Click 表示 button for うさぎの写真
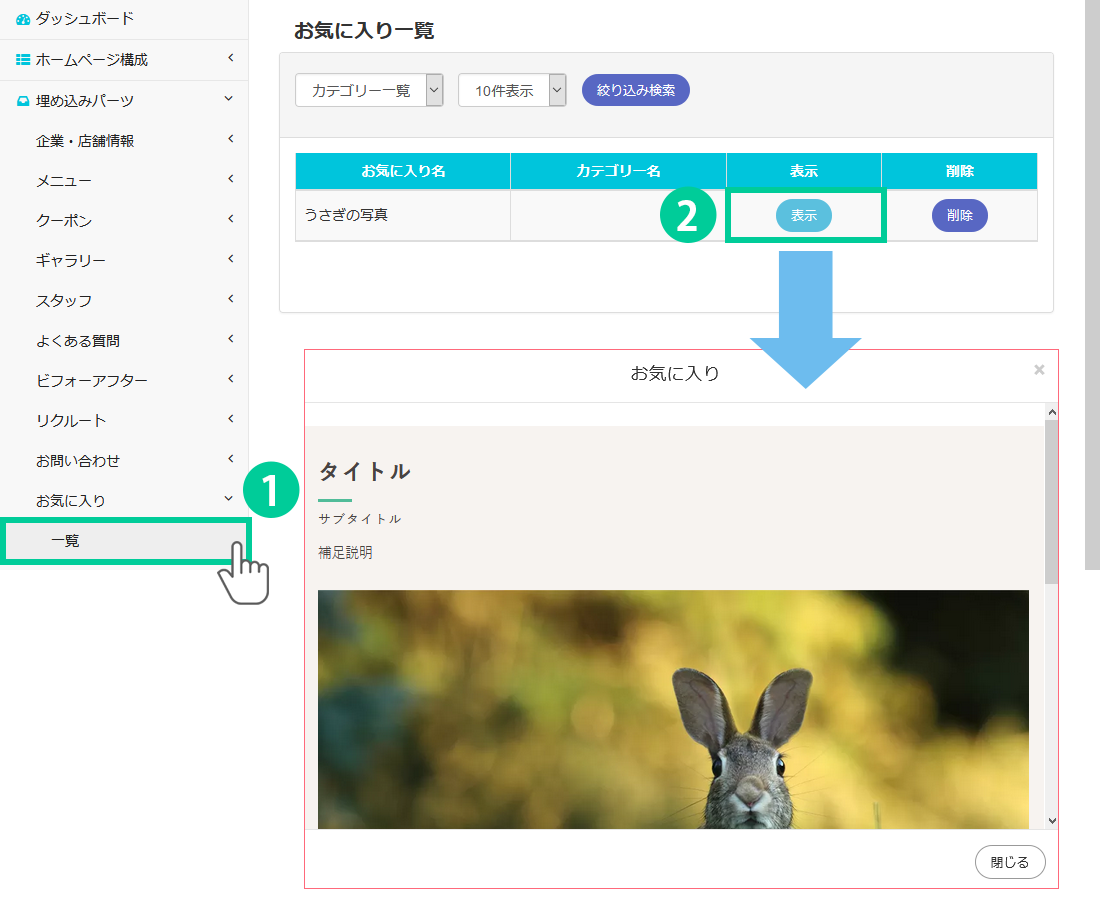Viewport: 1100px width, 899px height. [804, 215]
